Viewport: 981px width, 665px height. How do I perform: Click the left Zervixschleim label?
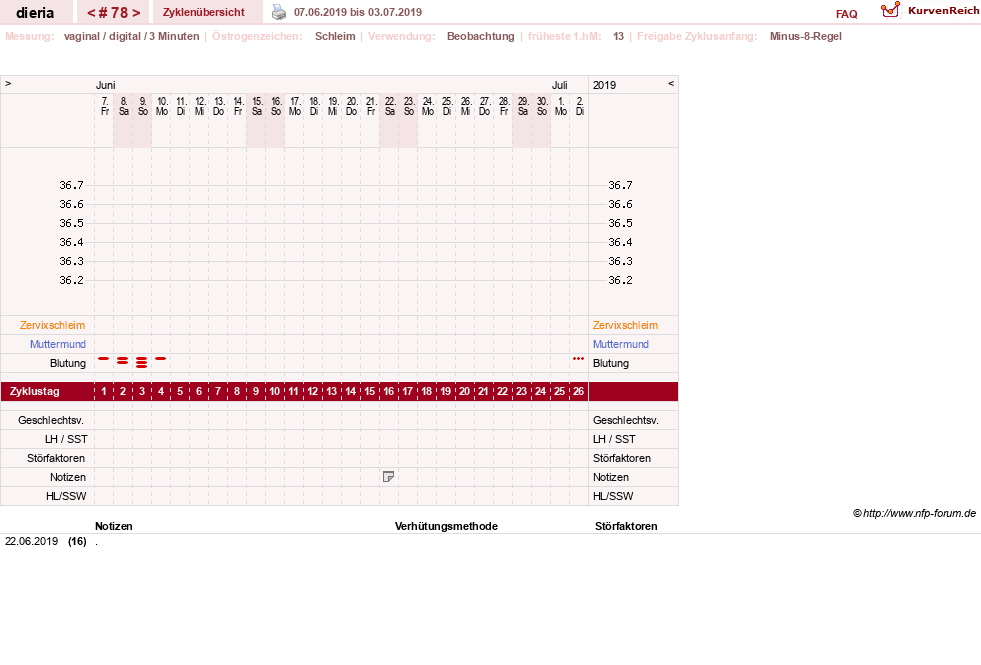point(53,325)
